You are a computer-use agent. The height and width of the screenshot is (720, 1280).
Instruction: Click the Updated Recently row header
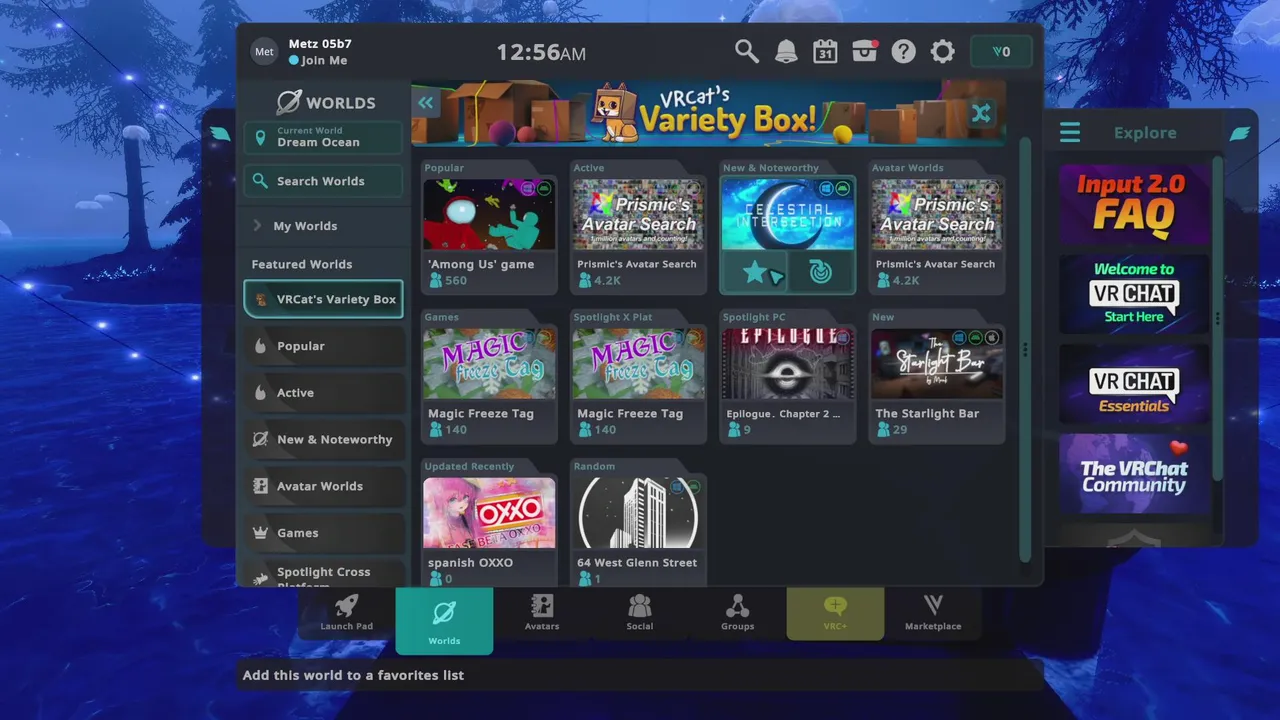coord(469,466)
